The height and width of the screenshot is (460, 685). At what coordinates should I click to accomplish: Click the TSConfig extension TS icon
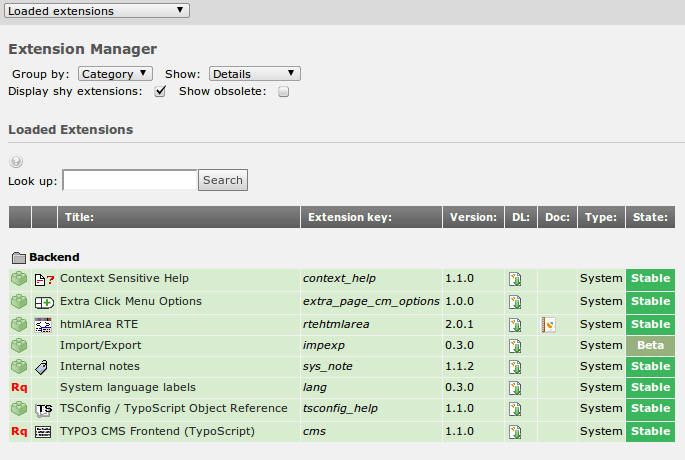tap(43, 410)
